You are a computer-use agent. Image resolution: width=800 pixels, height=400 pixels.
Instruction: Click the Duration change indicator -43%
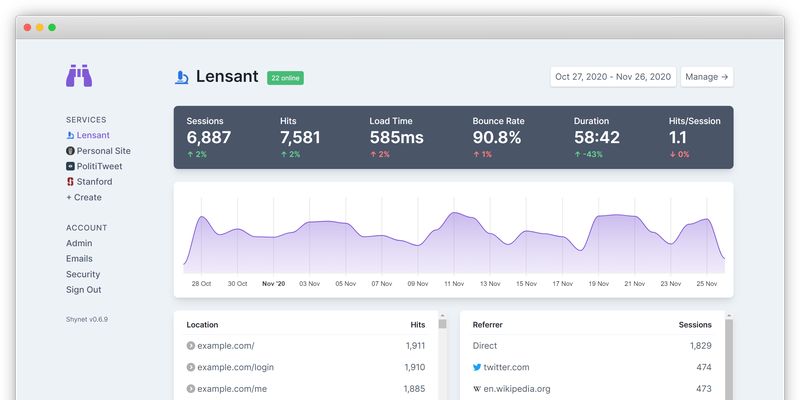(588, 154)
